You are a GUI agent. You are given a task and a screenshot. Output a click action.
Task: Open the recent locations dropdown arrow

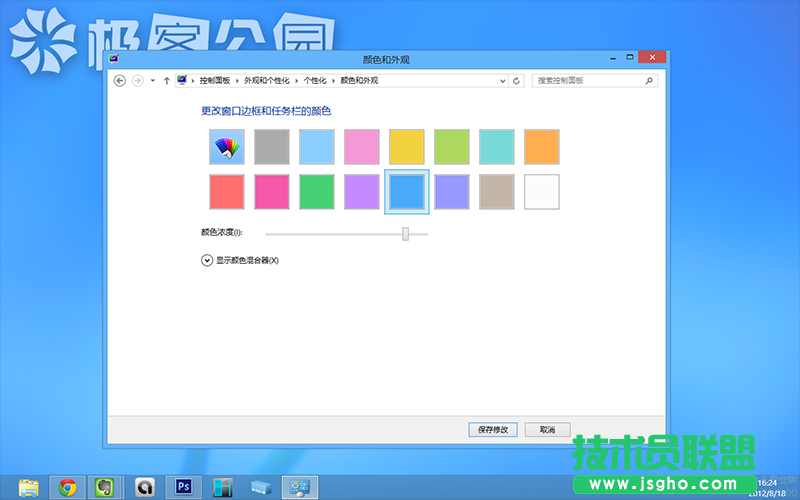[153, 81]
